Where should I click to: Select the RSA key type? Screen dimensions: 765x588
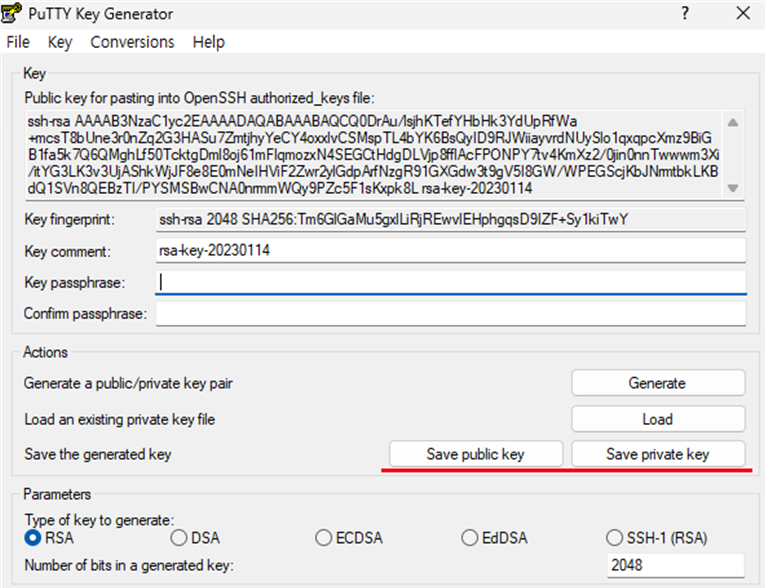[x=49, y=538]
